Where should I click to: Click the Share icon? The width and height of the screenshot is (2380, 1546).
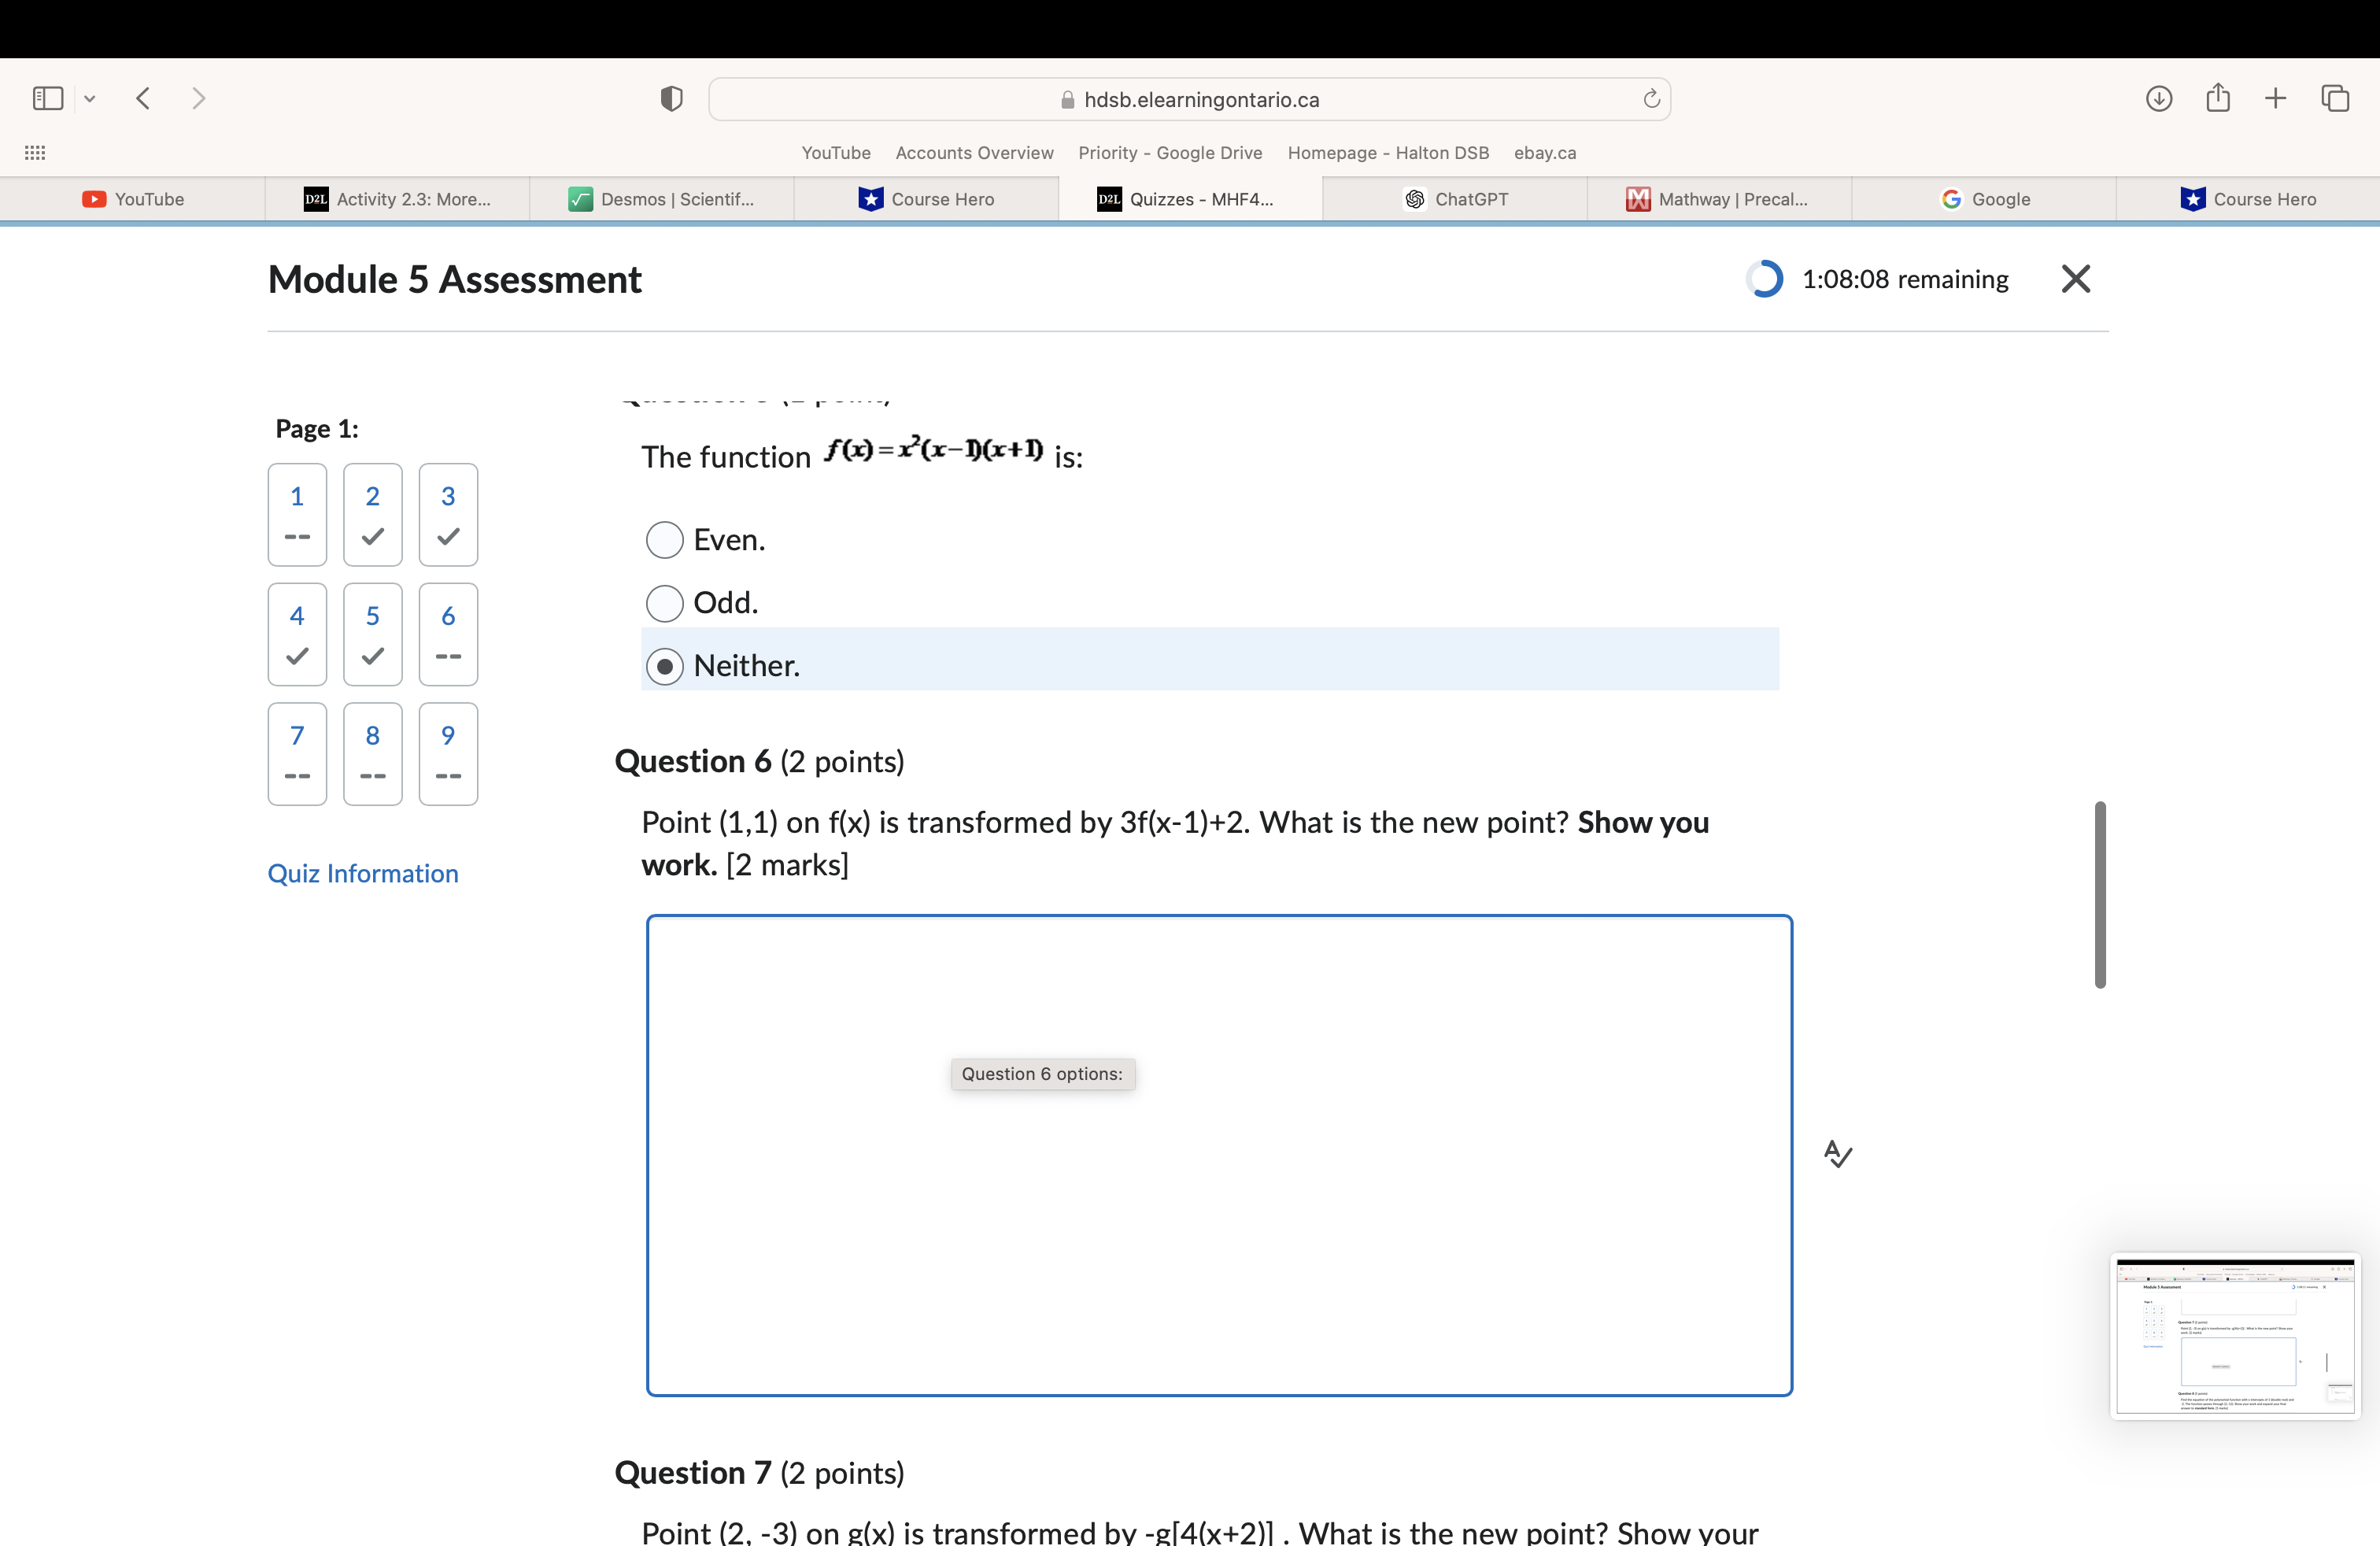tap(2218, 97)
